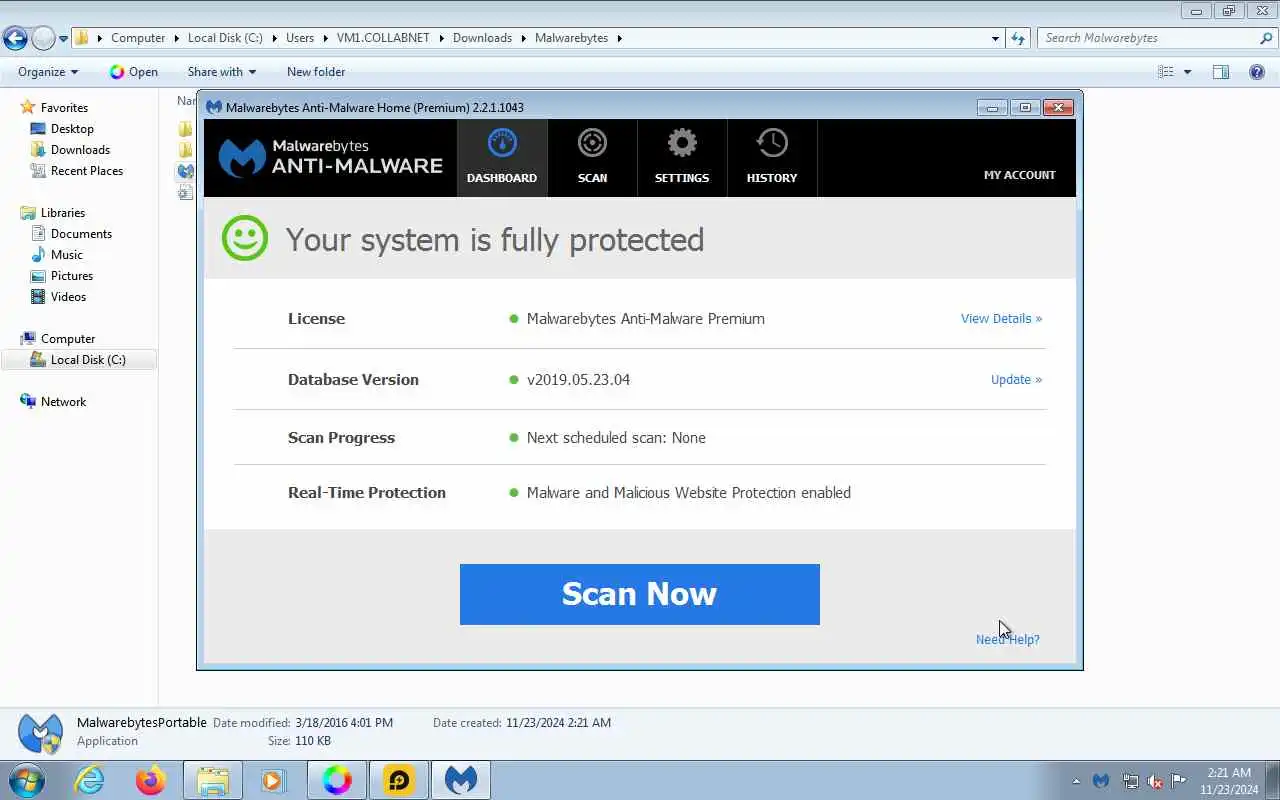The width and height of the screenshot is (1280, 800).
Task: Open the Dashboard tab in Malwarebytes
Action: click(502, 158)
